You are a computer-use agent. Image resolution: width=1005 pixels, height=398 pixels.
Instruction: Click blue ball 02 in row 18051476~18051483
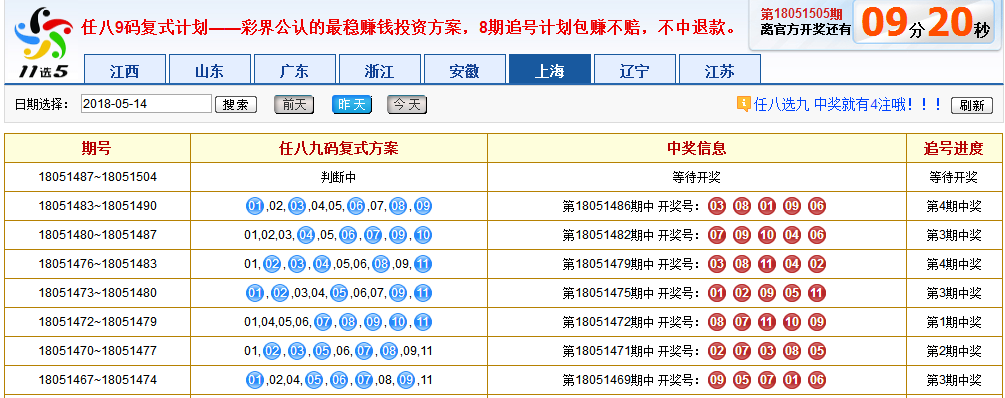coord(272,264)
